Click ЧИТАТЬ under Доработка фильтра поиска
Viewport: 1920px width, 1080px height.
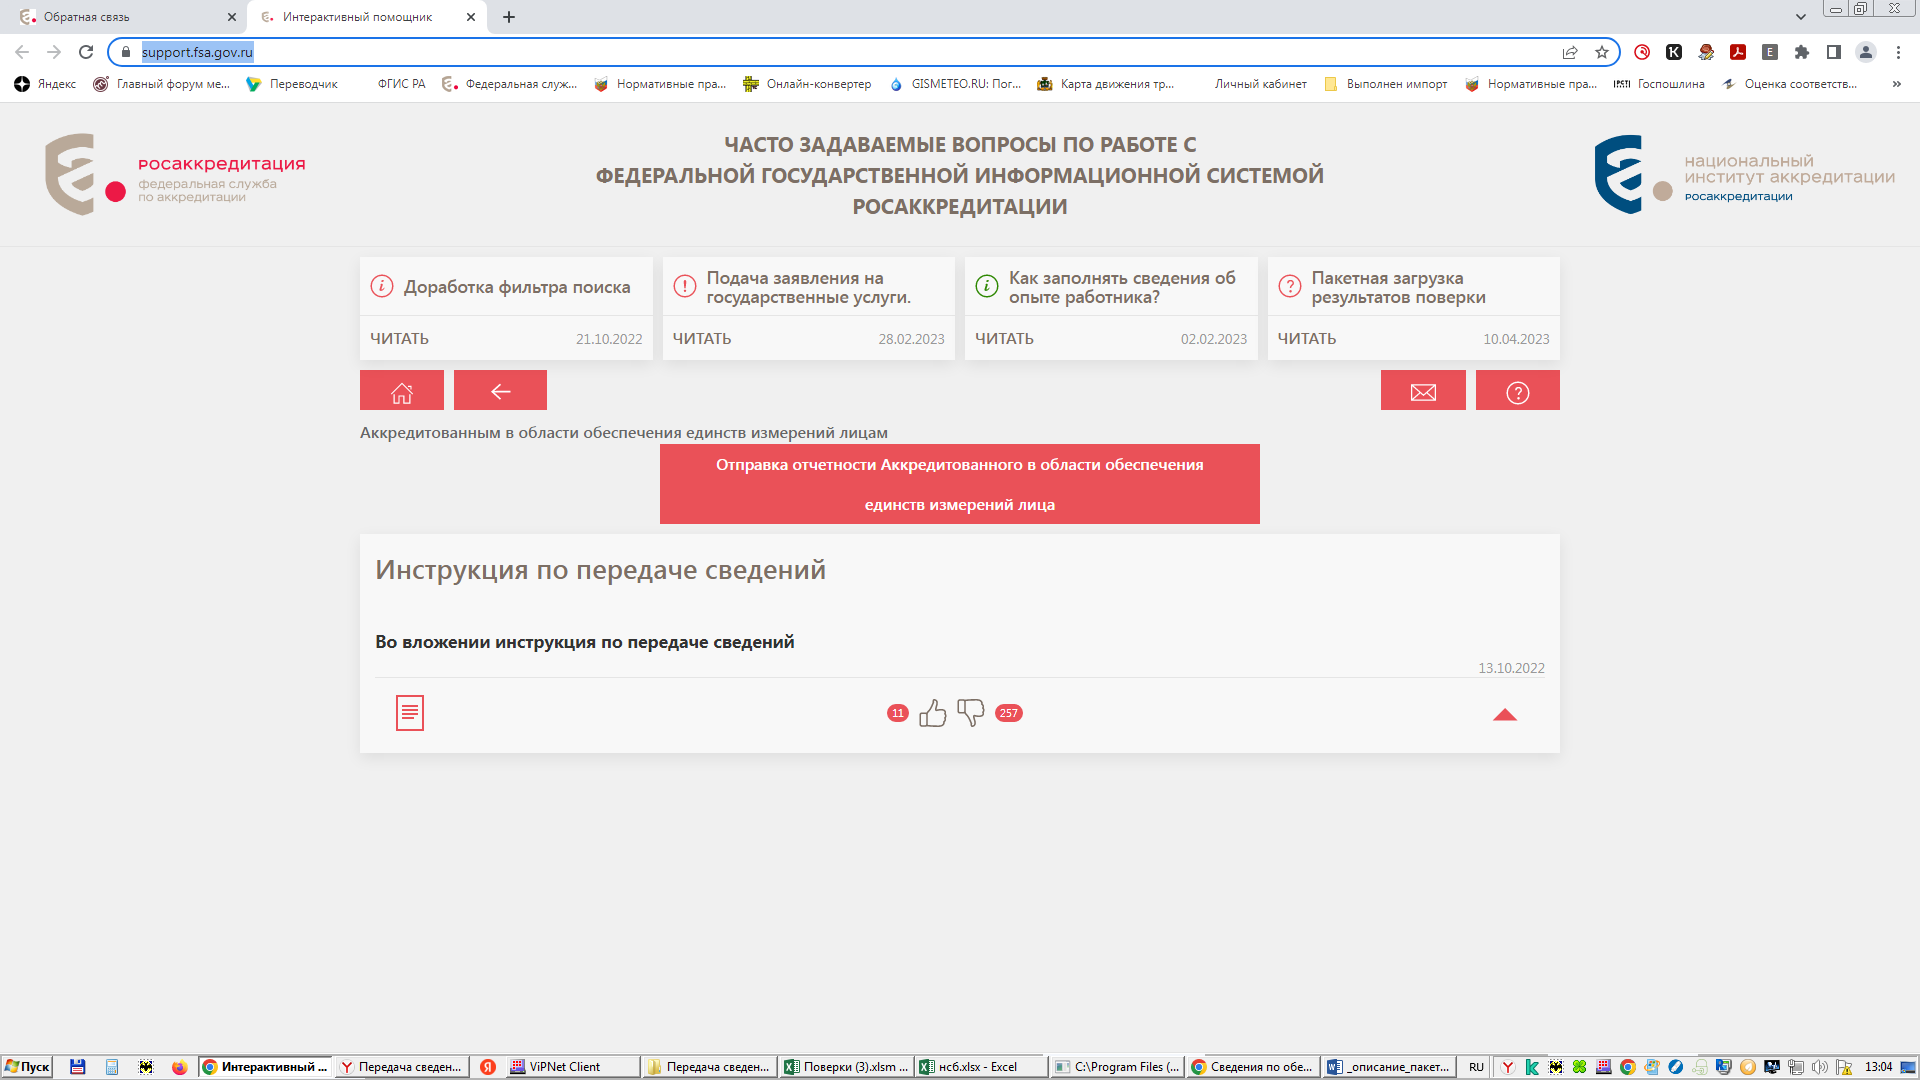click(x=399, y=339)
